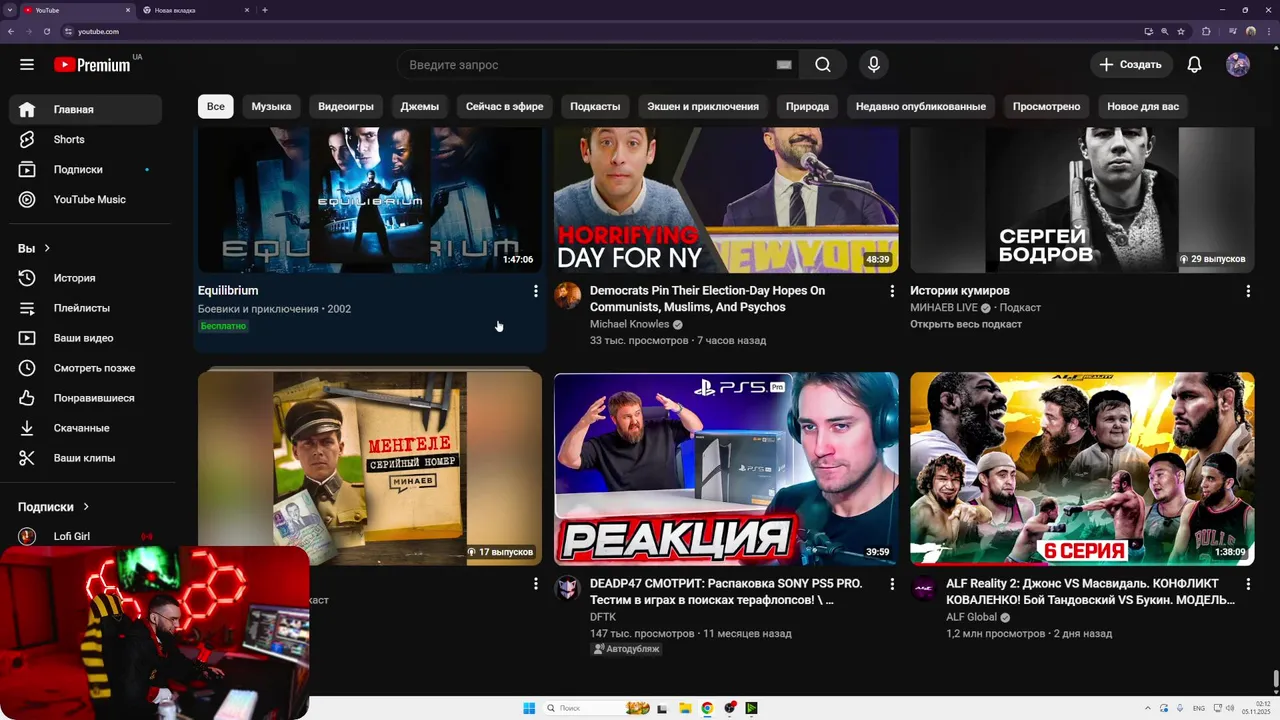
Task: Open the on-screen keyboard in search box
Action: pos(784,65)
